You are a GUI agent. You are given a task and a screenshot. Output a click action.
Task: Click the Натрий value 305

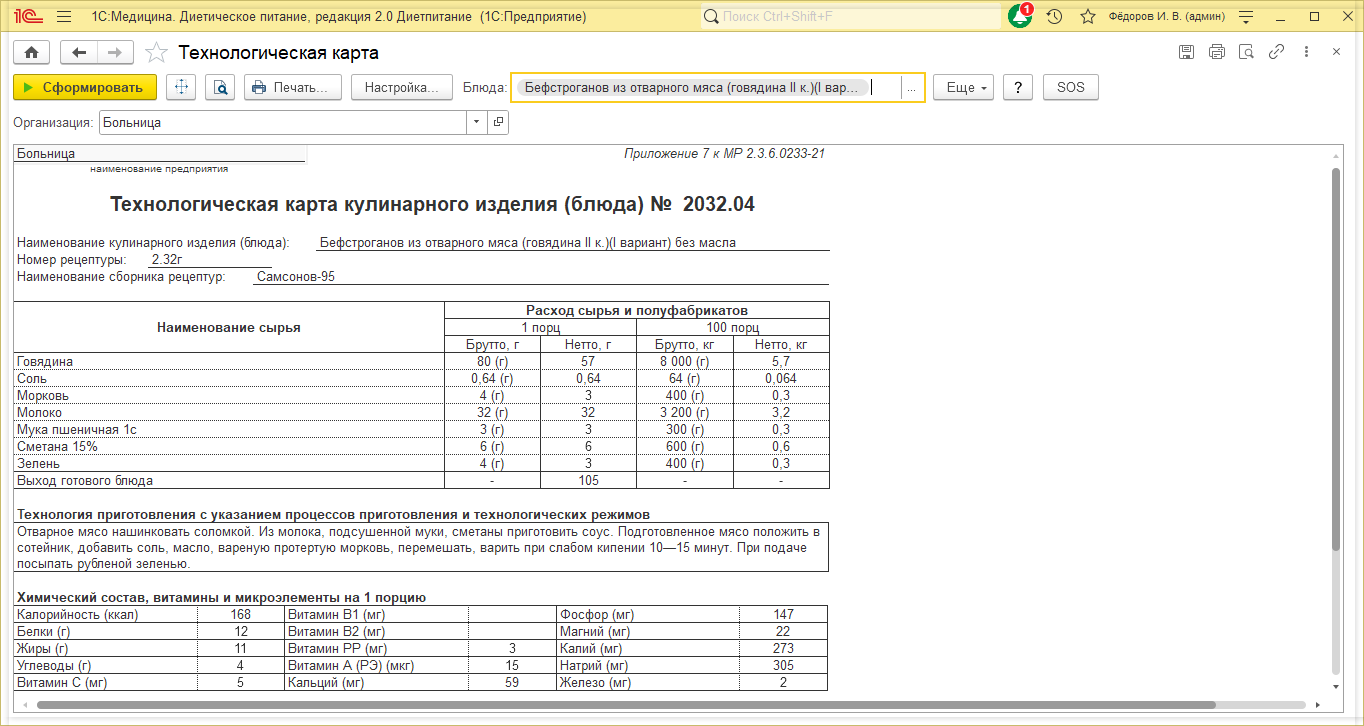pyautogui.click(x=783, y=665)
